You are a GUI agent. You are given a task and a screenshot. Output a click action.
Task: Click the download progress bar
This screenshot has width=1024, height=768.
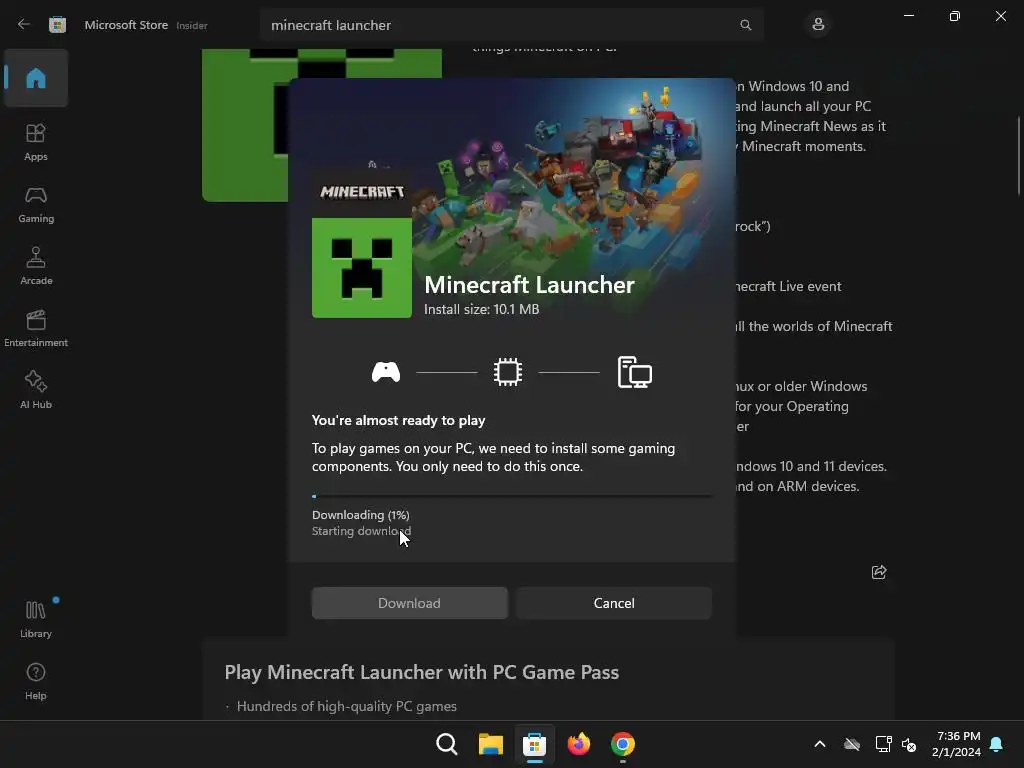pyautogui.click(x=512, y=496)
